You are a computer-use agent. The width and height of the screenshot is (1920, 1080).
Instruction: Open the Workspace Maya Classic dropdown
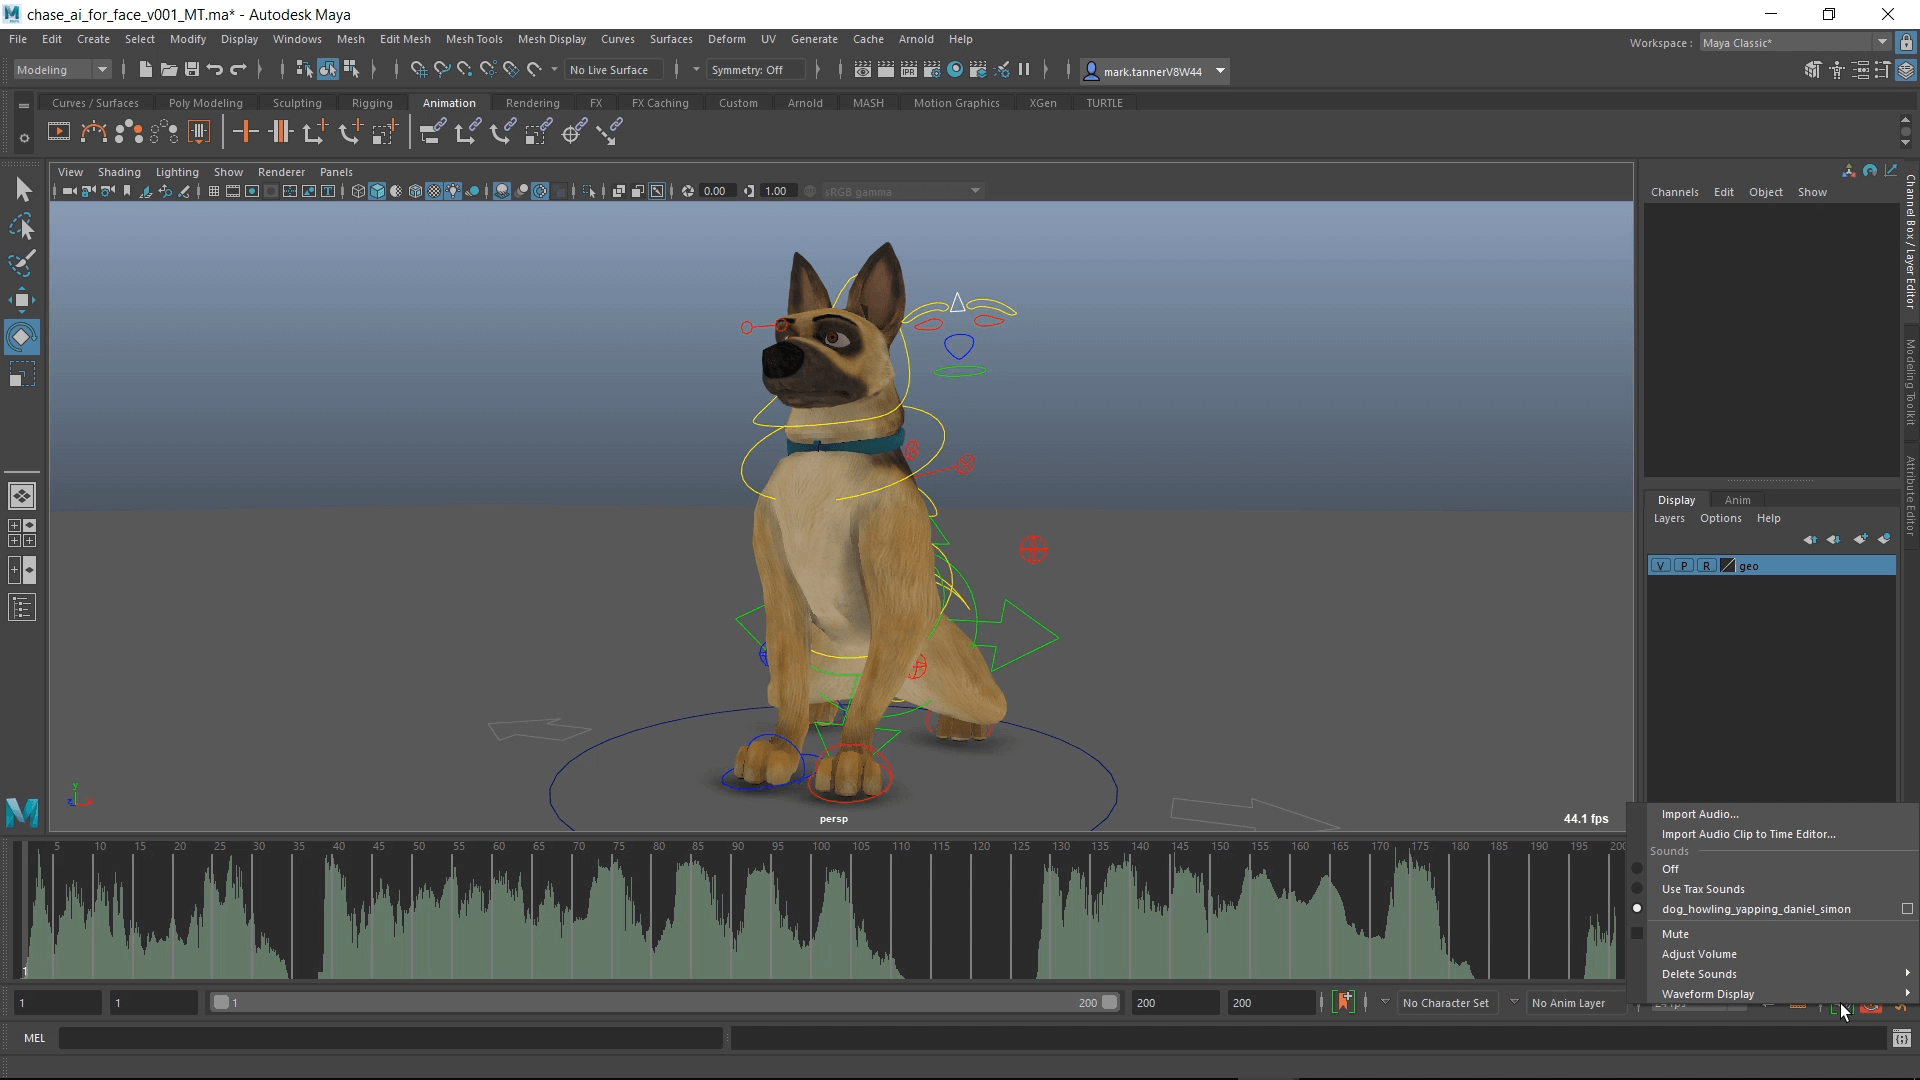tap(1795, 43)
